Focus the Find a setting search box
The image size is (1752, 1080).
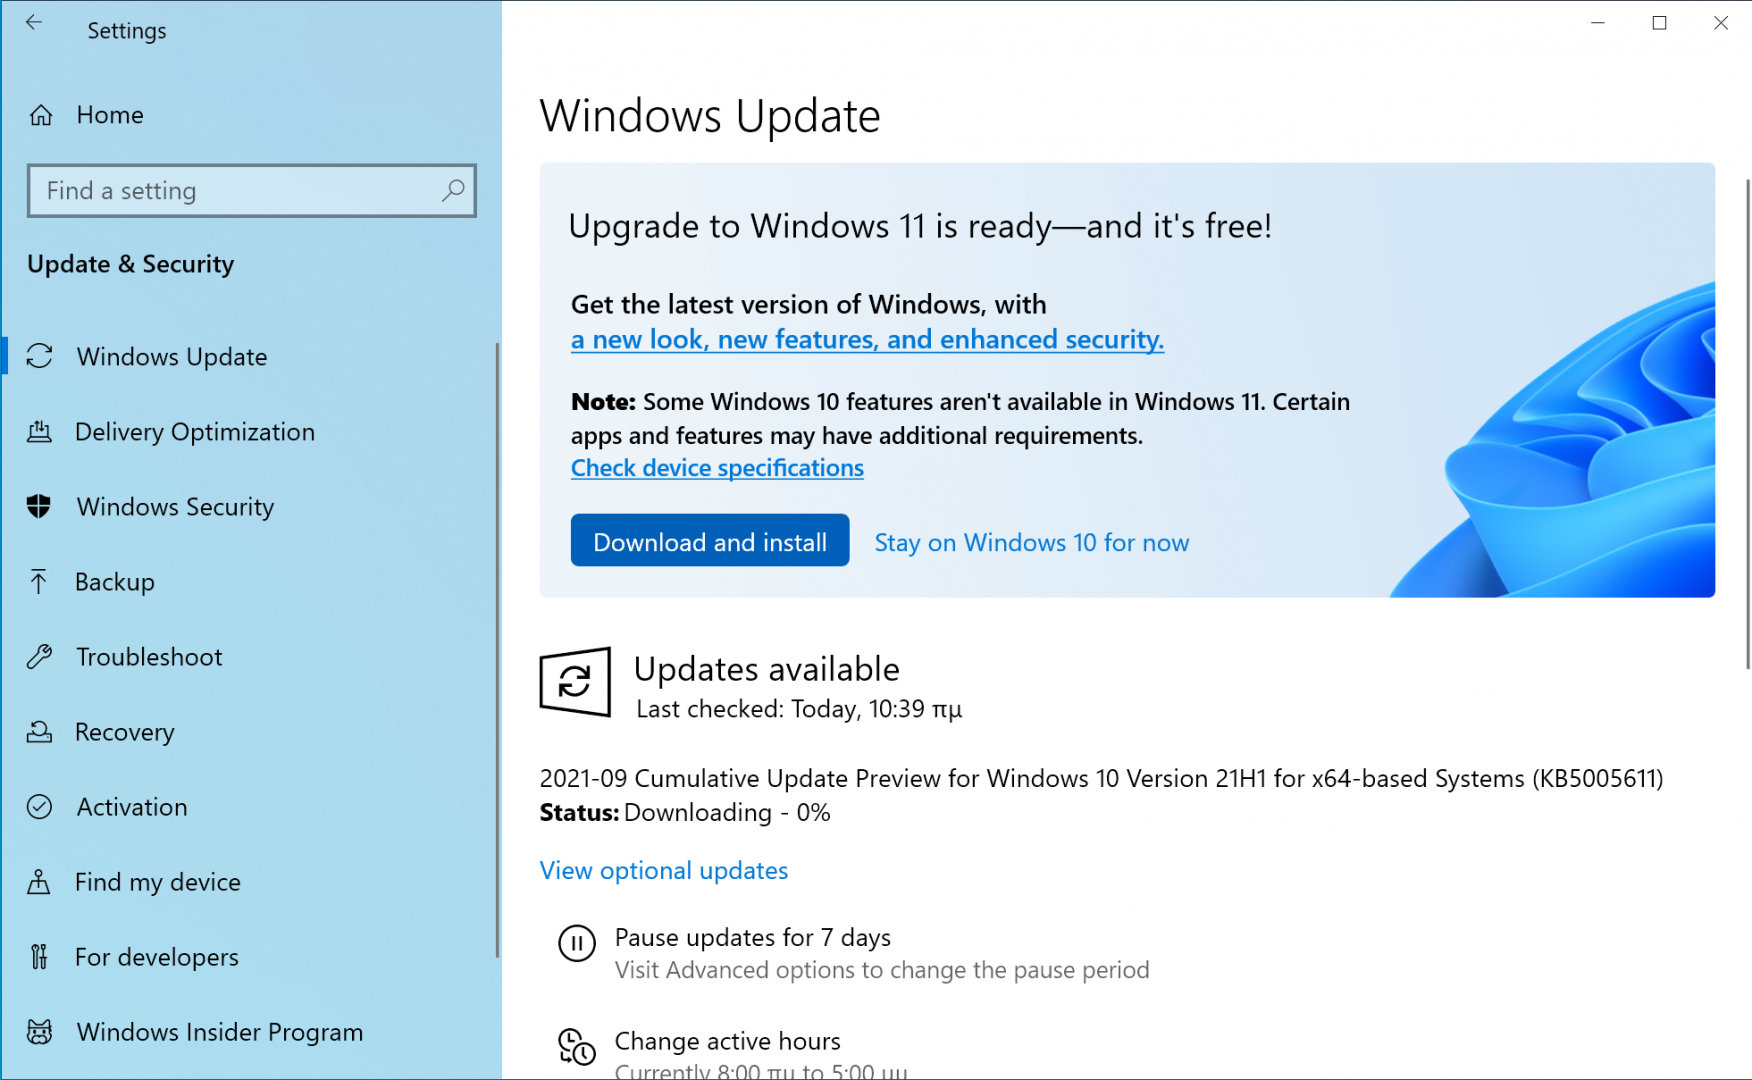[252, 190]
